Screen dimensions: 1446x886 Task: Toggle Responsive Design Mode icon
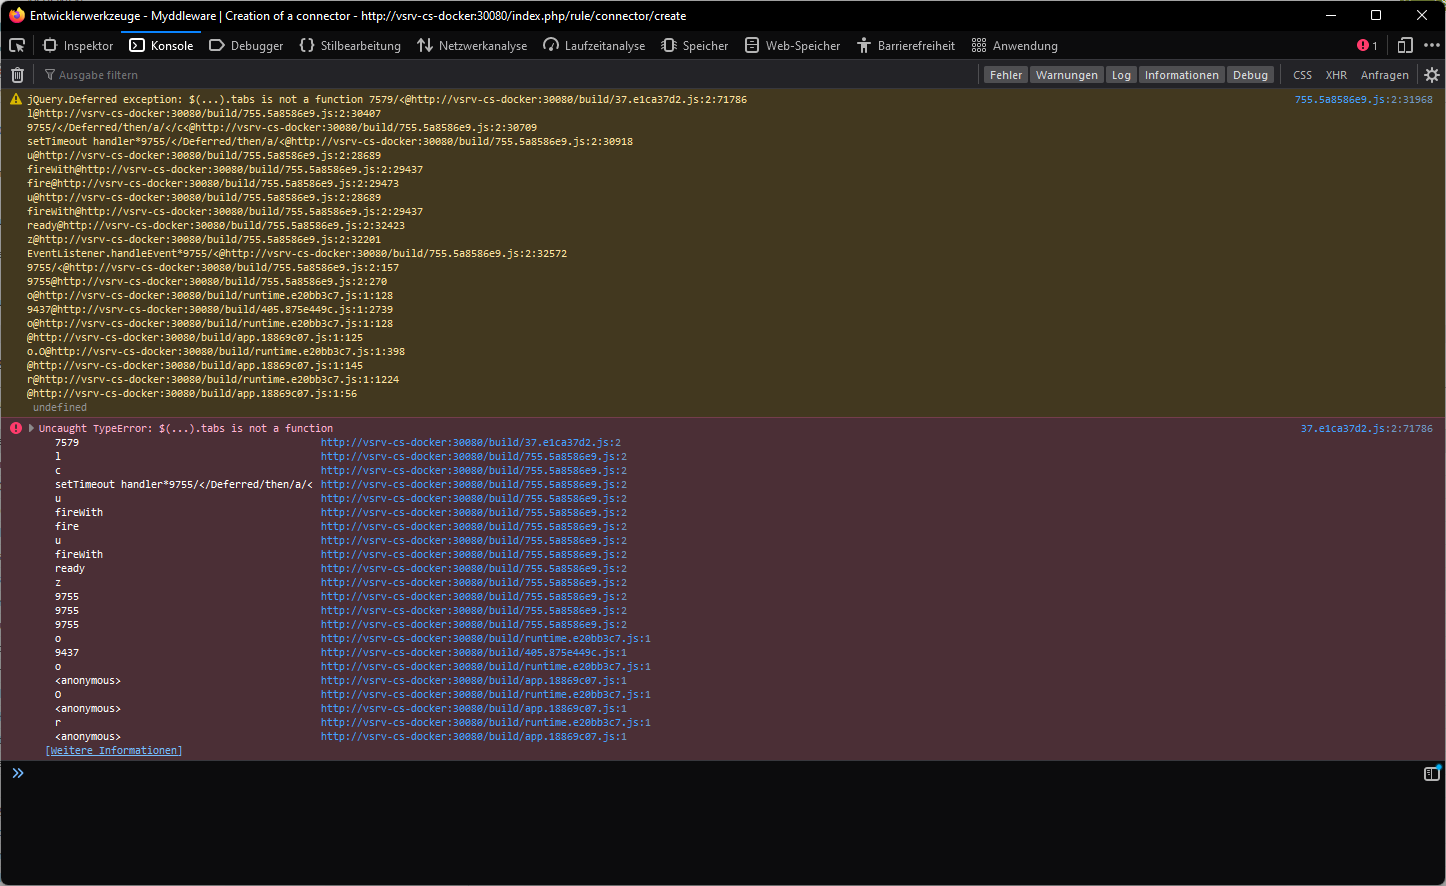click(1404, 45)
